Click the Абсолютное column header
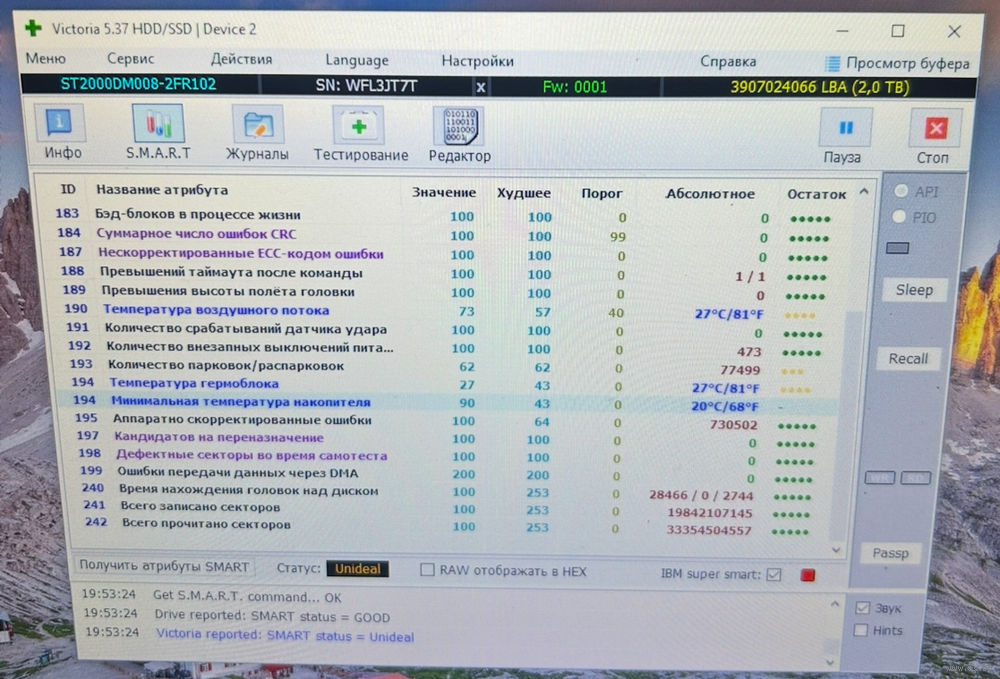 (x=710, y=194)
